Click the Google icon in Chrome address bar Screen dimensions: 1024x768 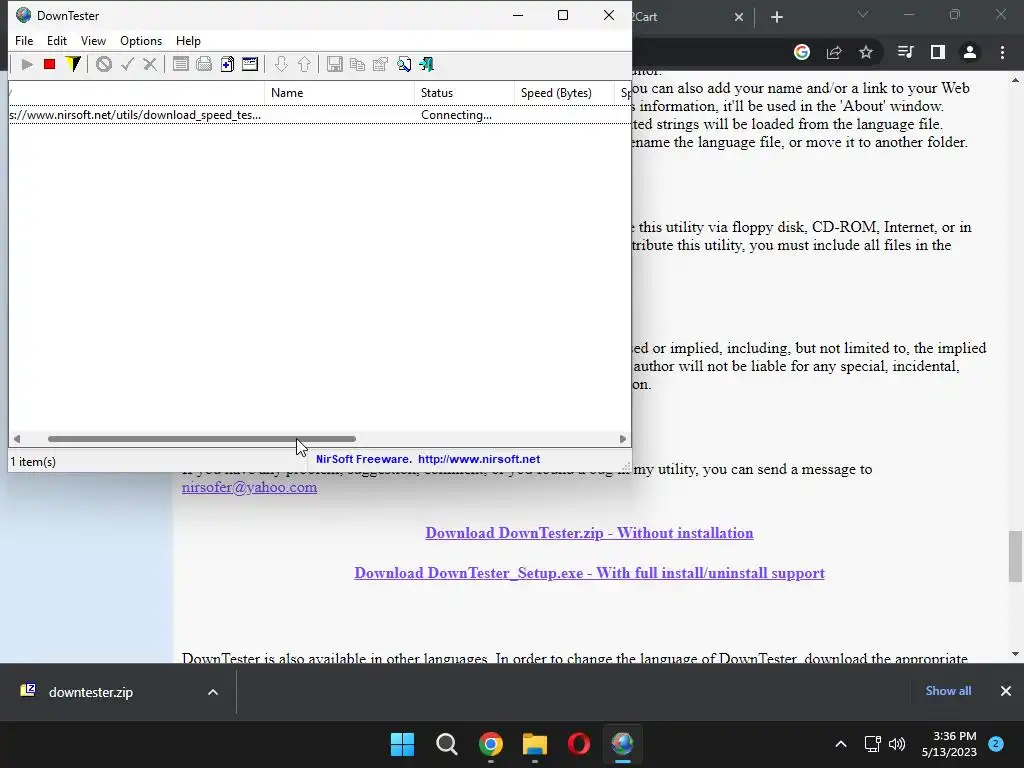(802, 52)
